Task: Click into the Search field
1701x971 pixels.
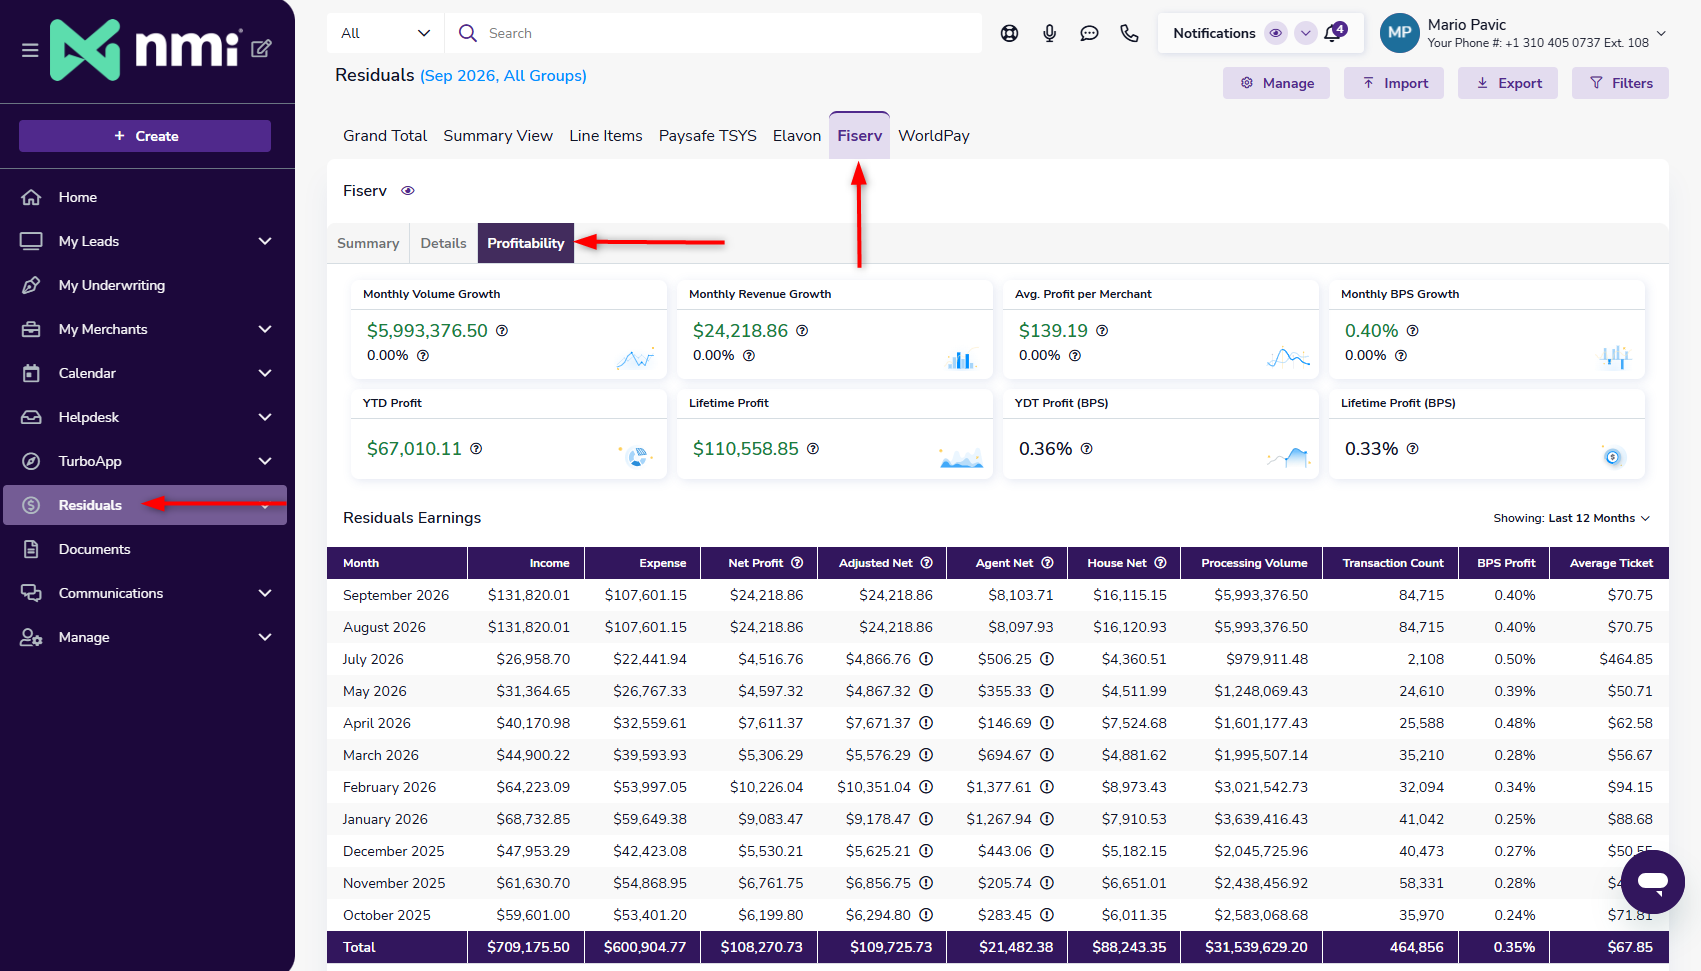Action: tap(714, 33)
